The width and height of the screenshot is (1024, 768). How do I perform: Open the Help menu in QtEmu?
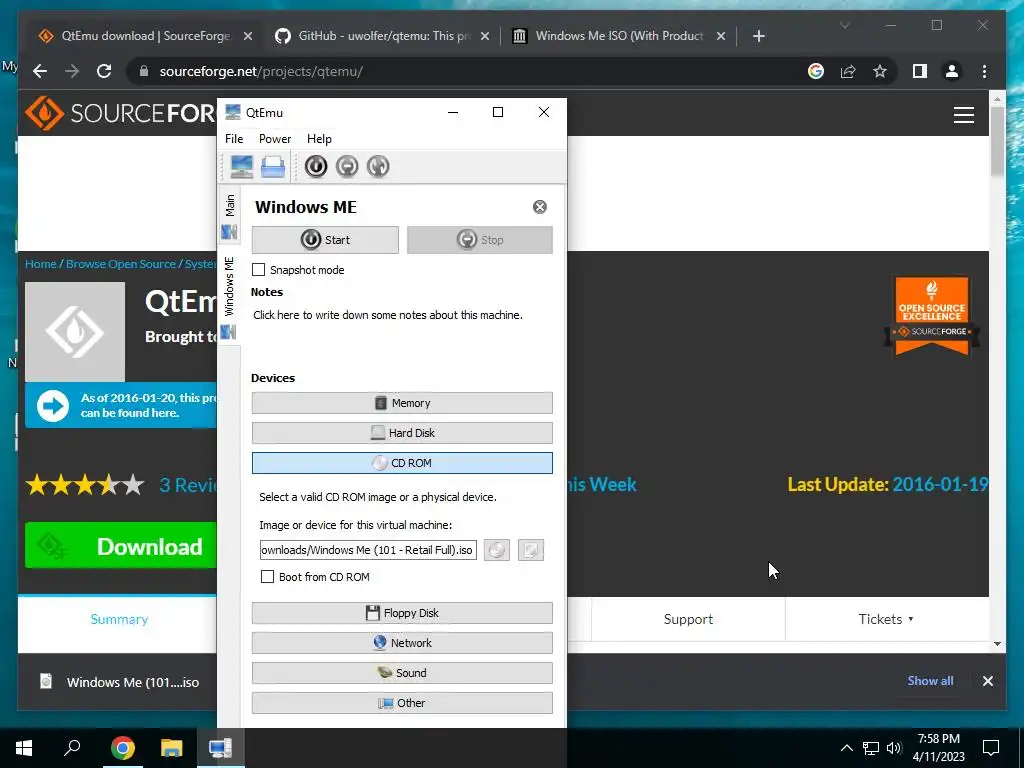click(319, 138)
